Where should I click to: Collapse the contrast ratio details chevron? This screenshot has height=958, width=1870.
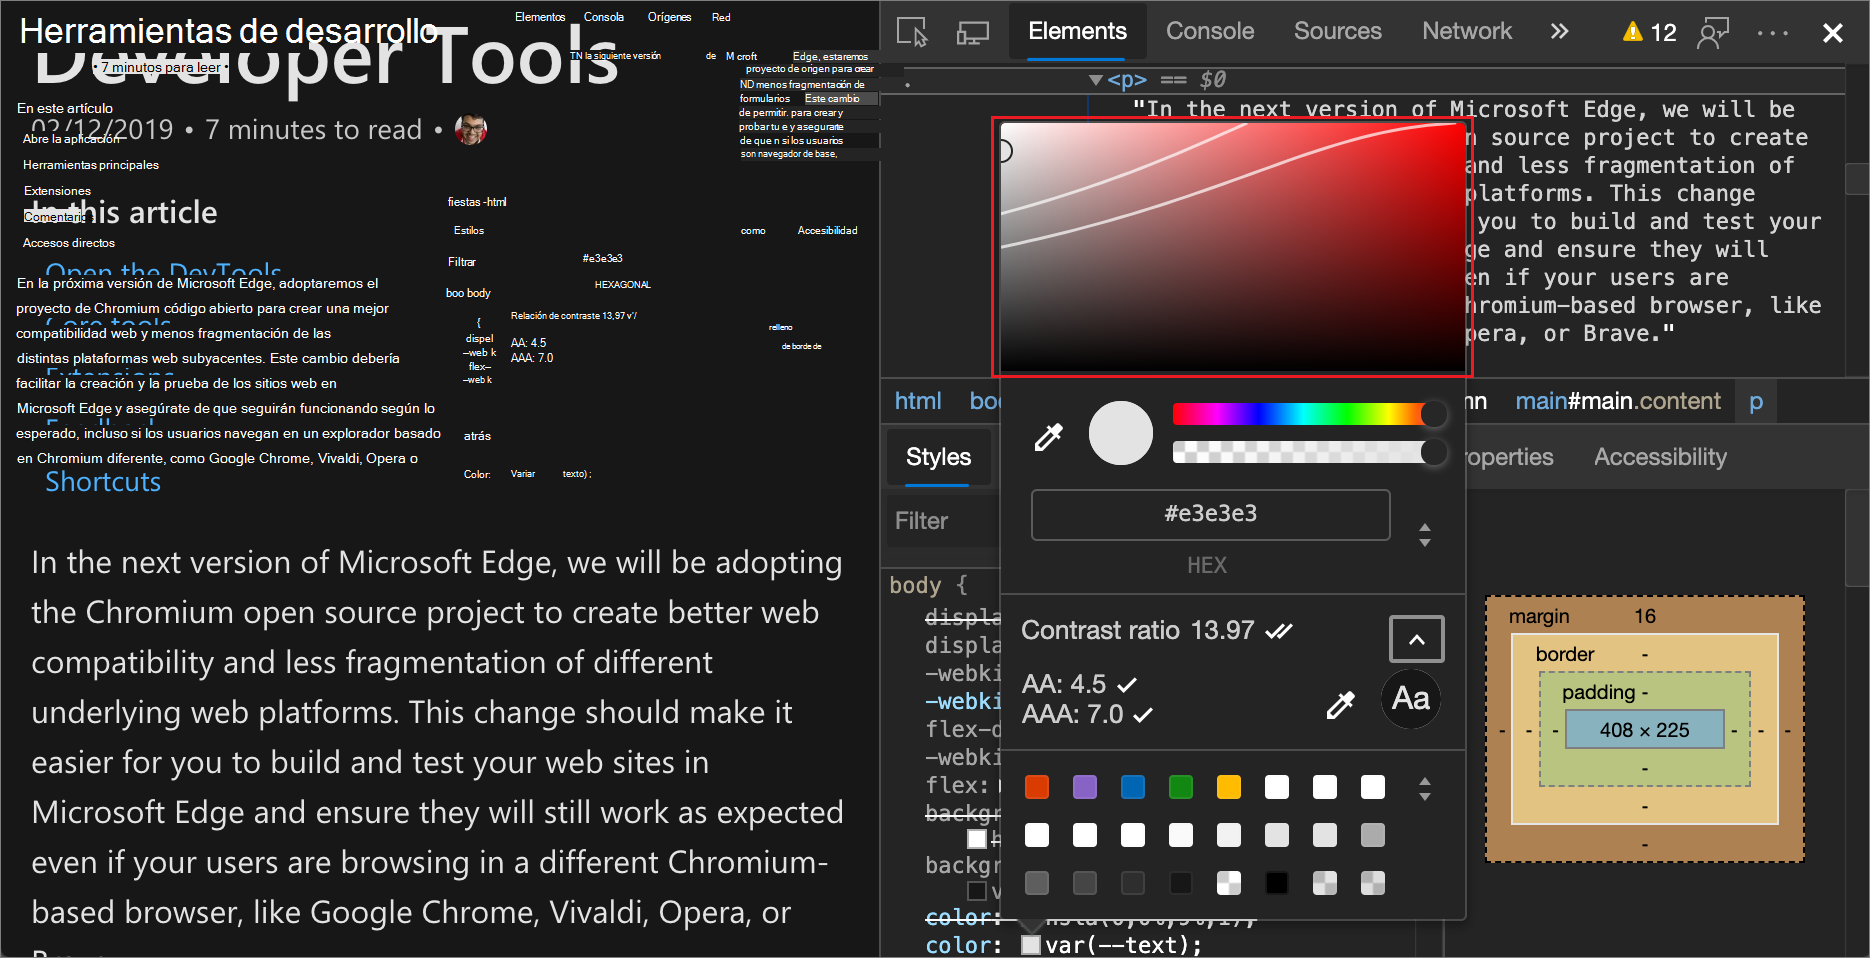1416,639
